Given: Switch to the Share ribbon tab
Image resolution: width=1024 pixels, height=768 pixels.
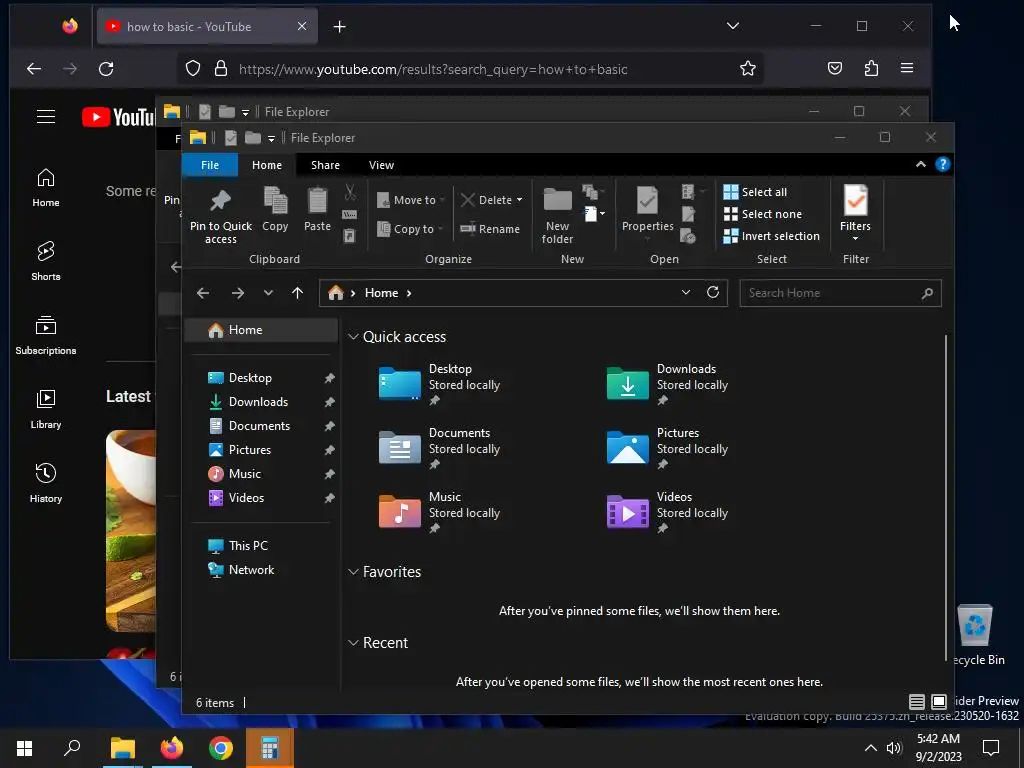Looking at the screenshot, I should (325, 165).
